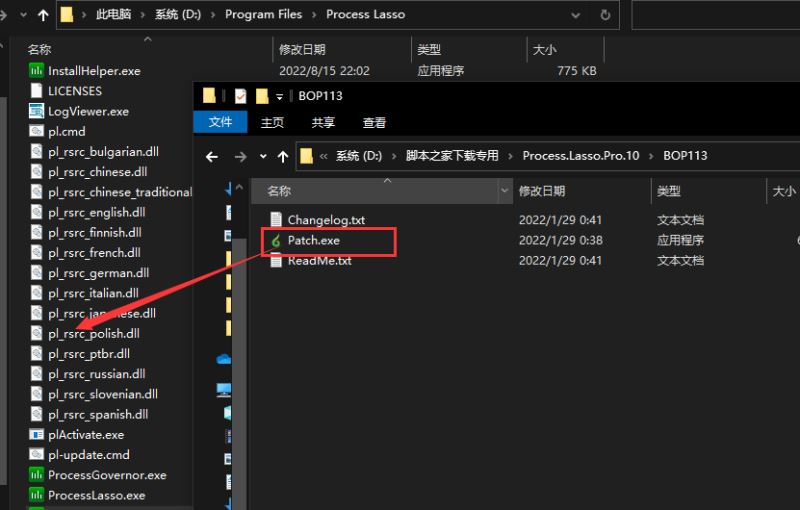Open 名称 column filter dropdown in BOP113
This screenshot has height=510, width=800.
(505, 191)
